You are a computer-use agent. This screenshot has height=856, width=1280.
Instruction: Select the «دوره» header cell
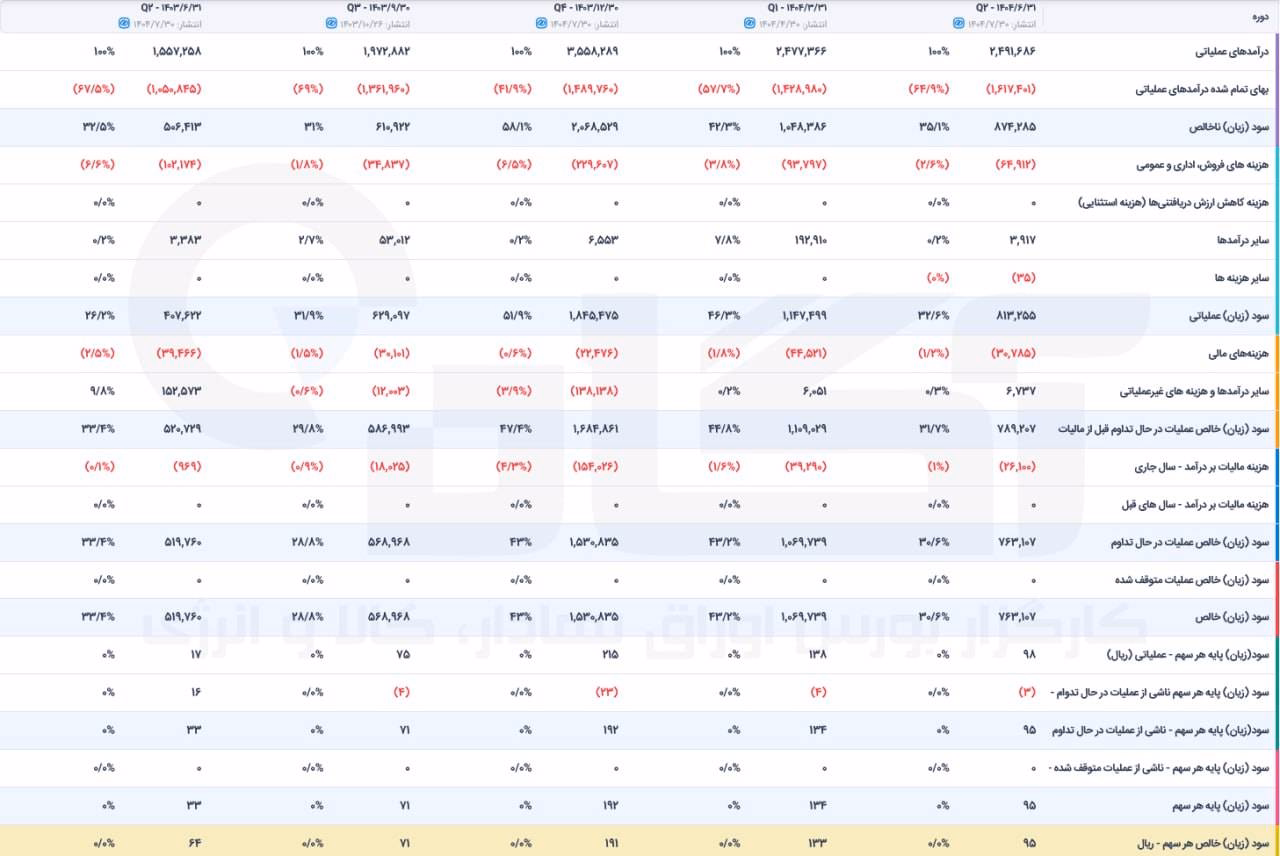(x=1262, y=16)
